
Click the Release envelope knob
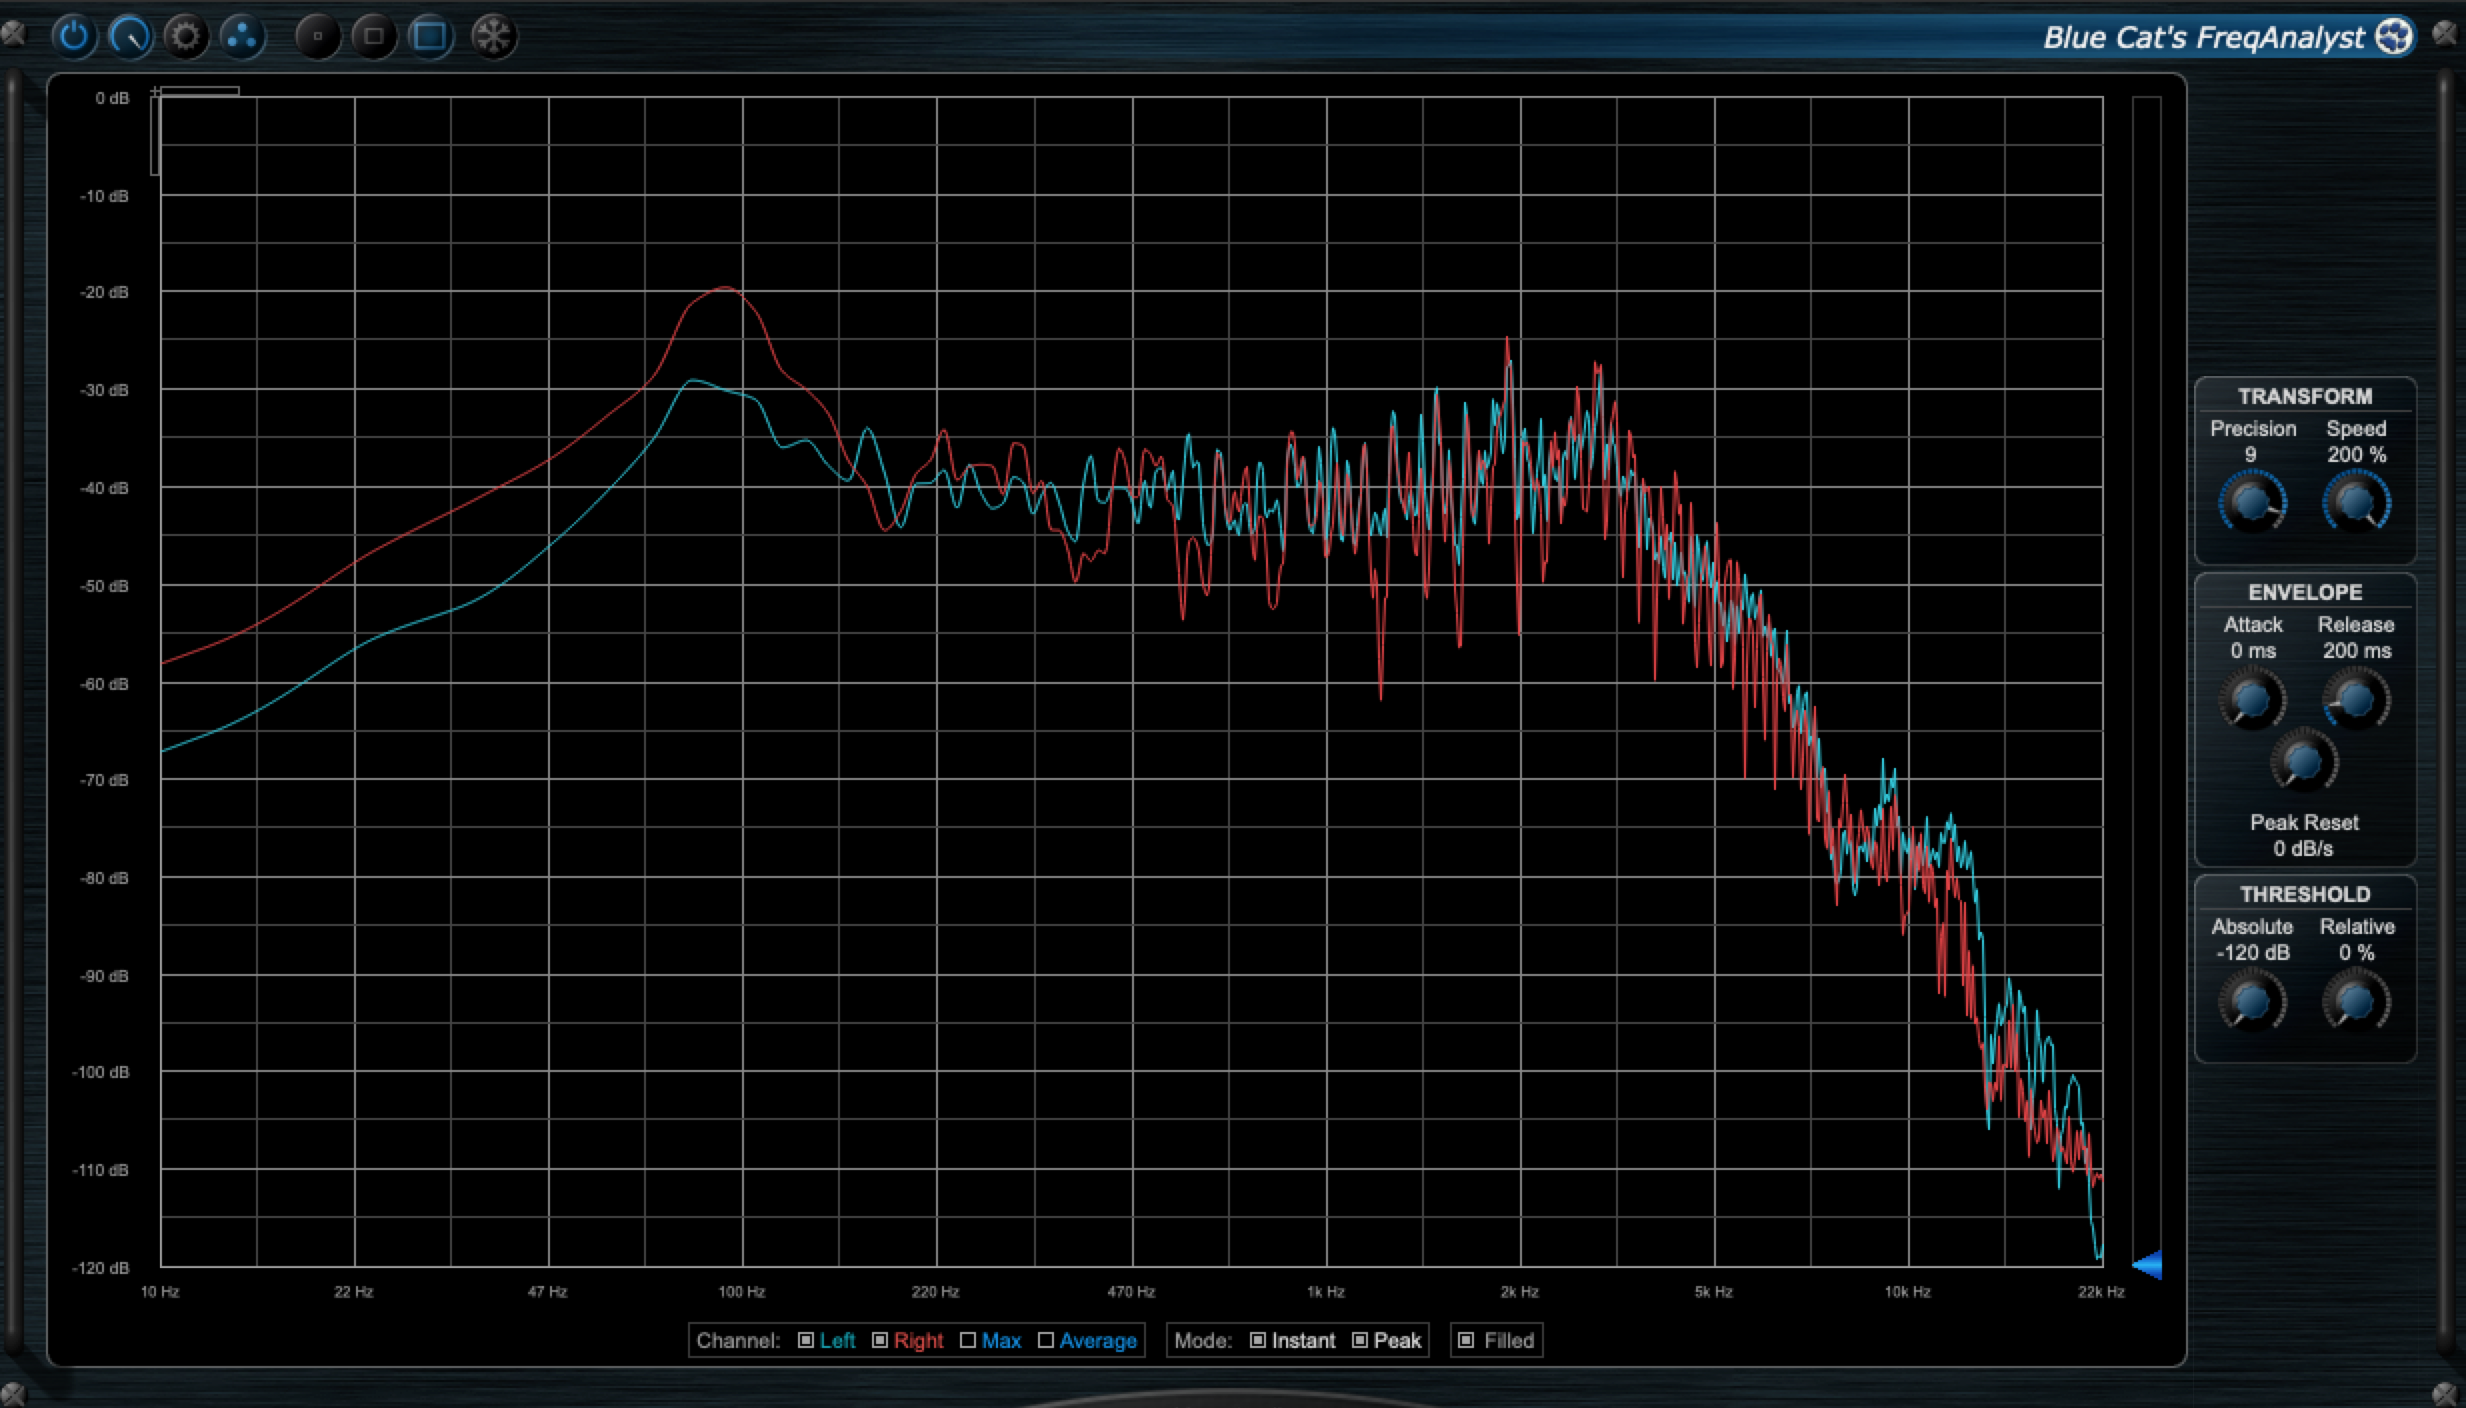(x=2355, y=700)
